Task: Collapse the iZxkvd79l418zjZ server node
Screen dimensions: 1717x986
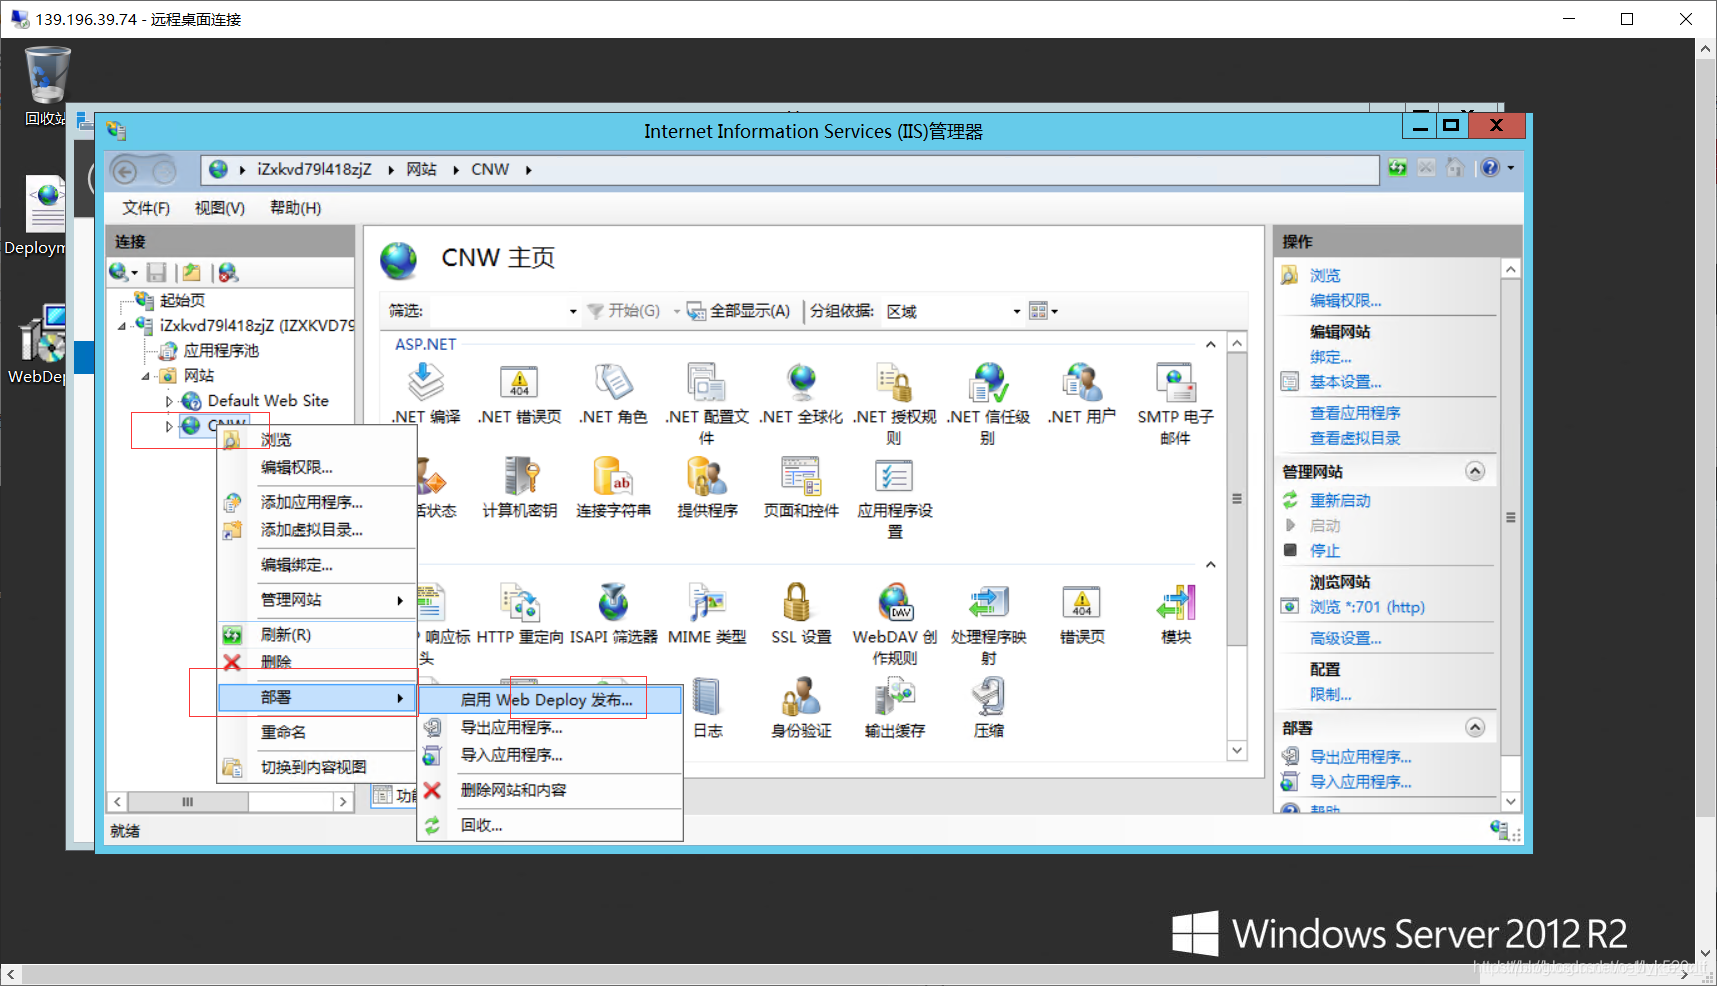Action: tap(122, 326)
